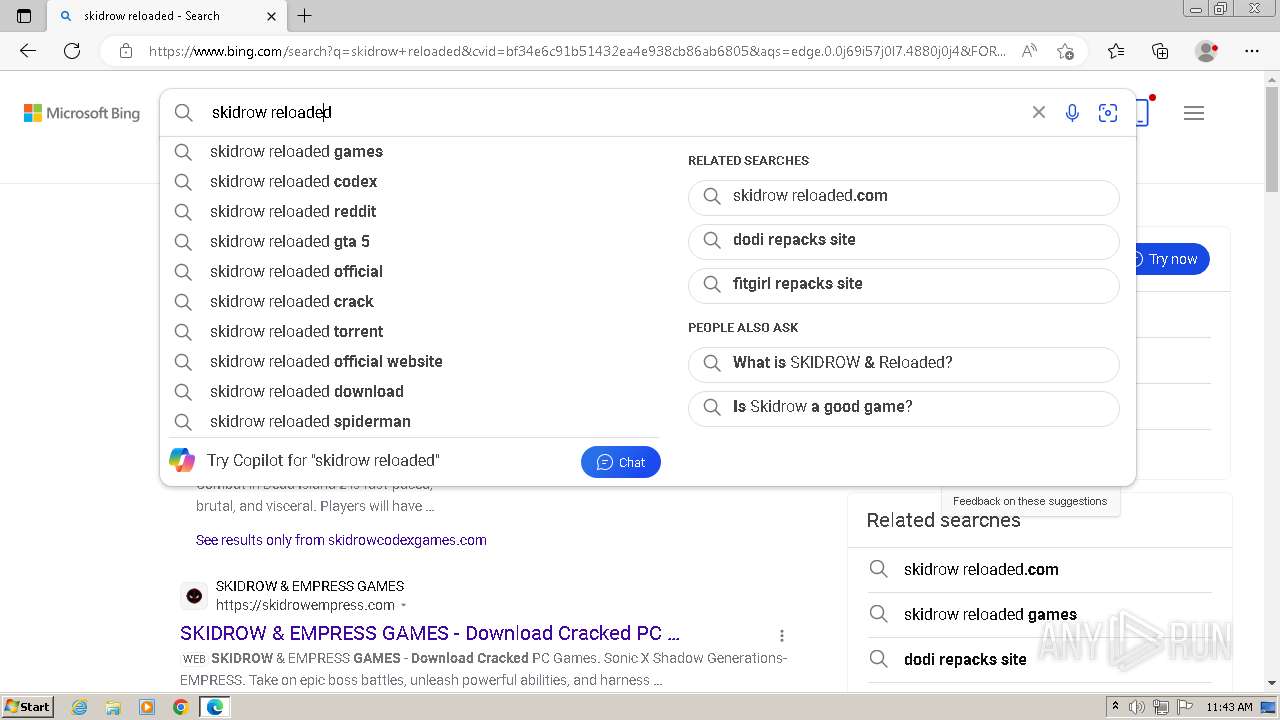
Task: Close the skidrow reloaded search tab
Action: pos(272,16)
